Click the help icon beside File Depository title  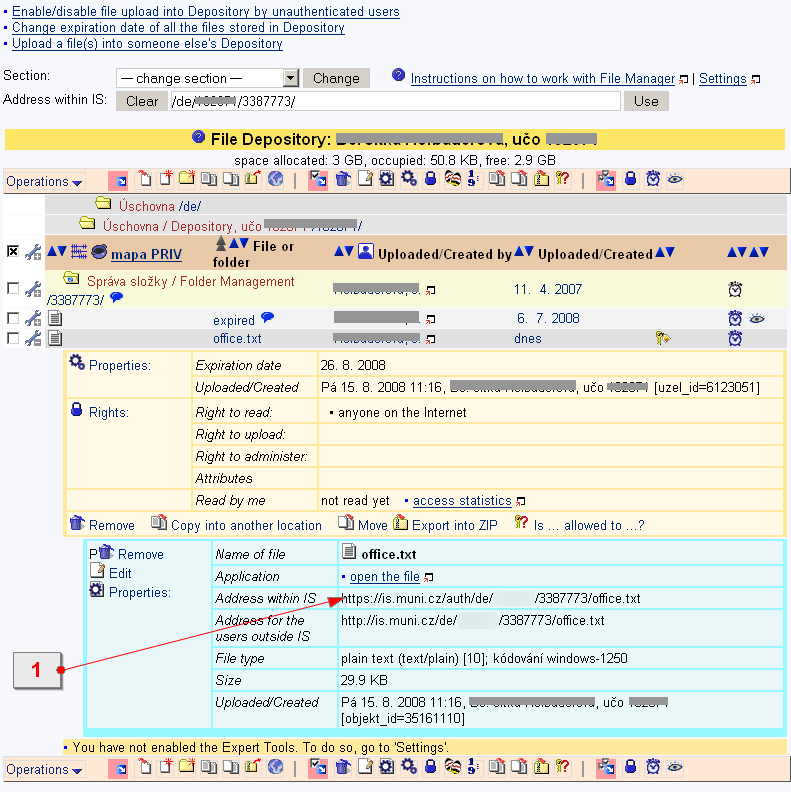pos(199,137)
